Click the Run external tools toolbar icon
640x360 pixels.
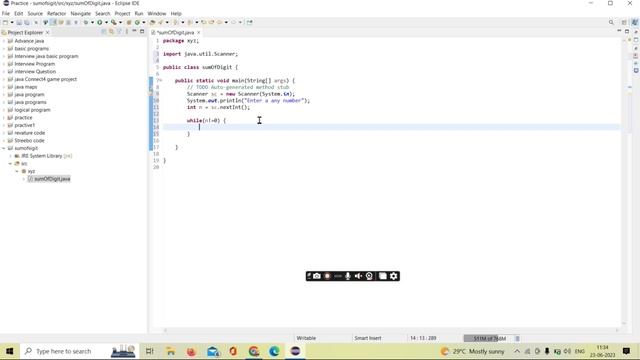[114, 22]
